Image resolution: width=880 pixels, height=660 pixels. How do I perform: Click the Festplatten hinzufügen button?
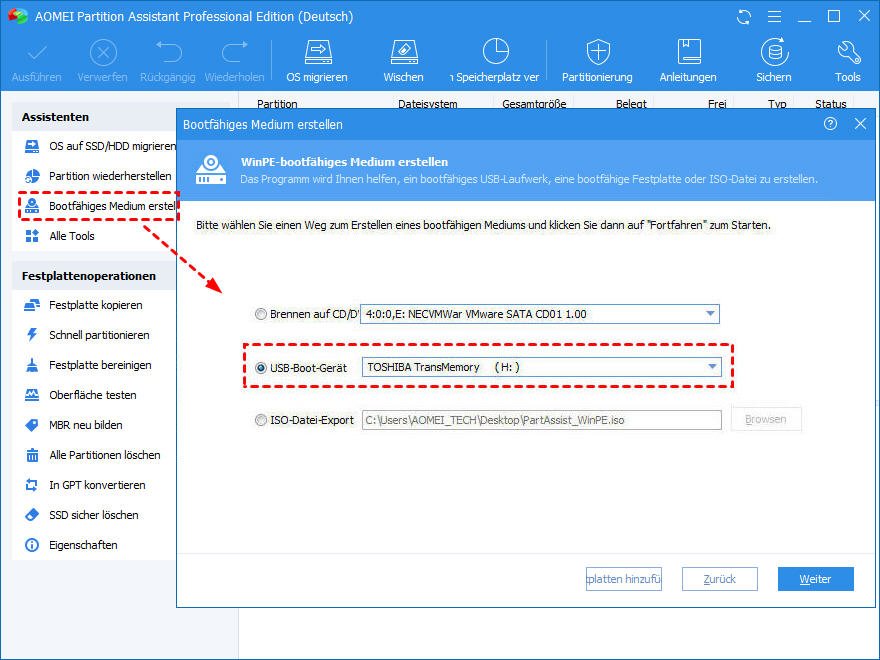pos(624,579)
